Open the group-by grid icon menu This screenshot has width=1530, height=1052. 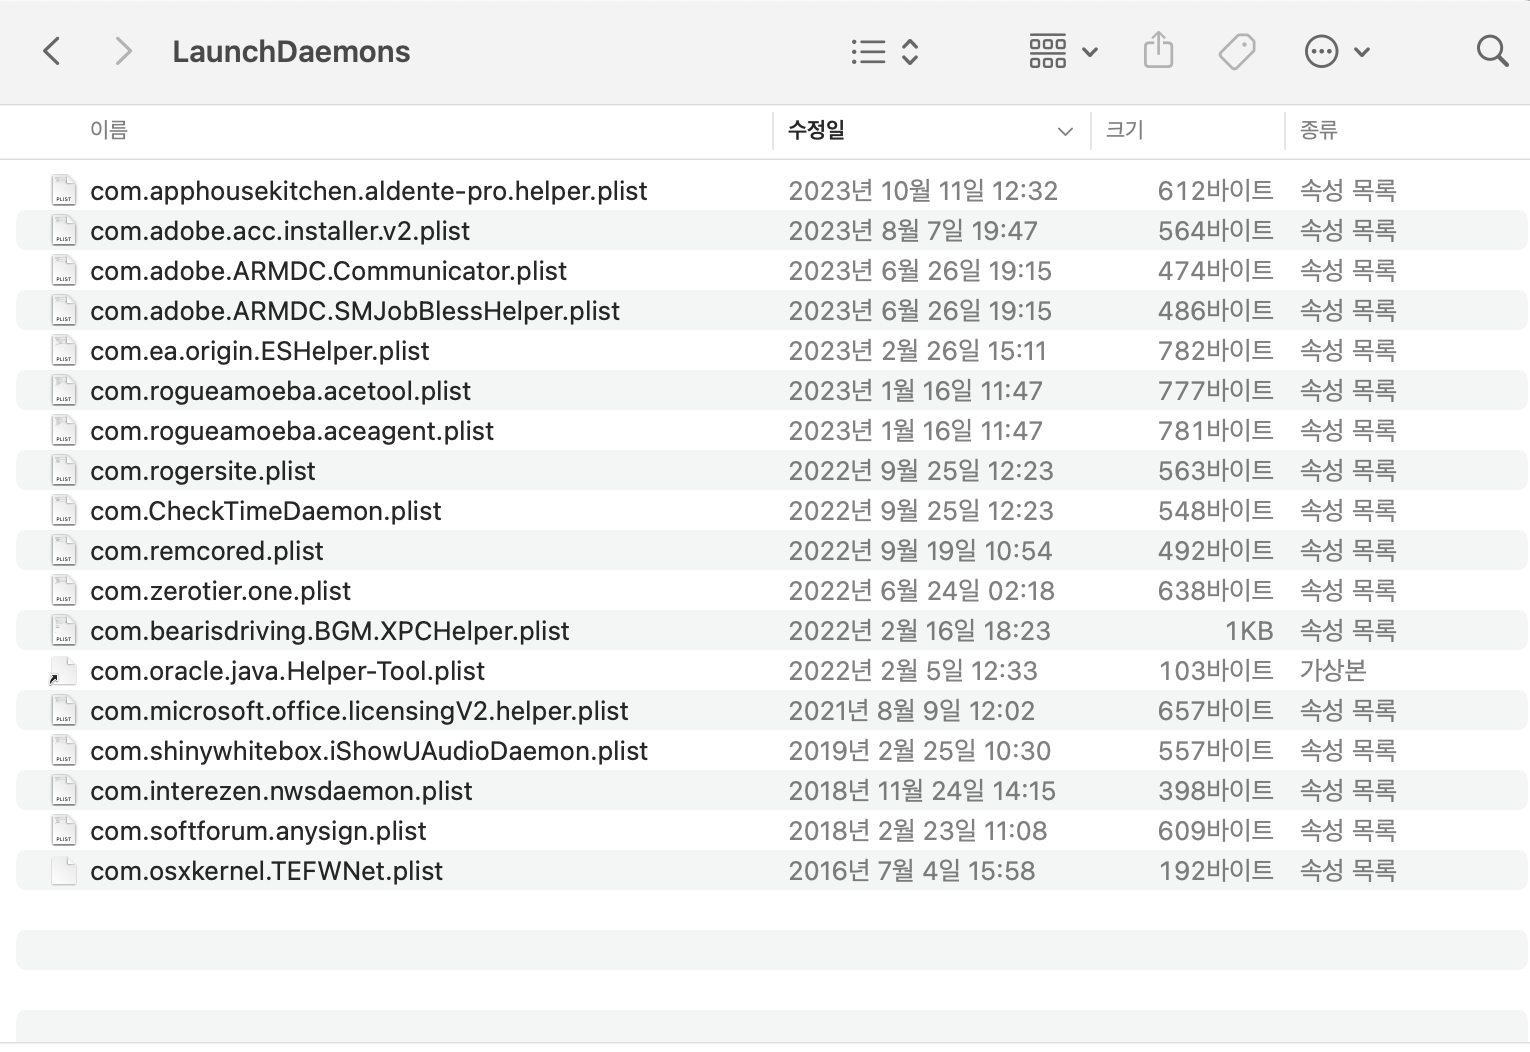[x=1048, y=51]
